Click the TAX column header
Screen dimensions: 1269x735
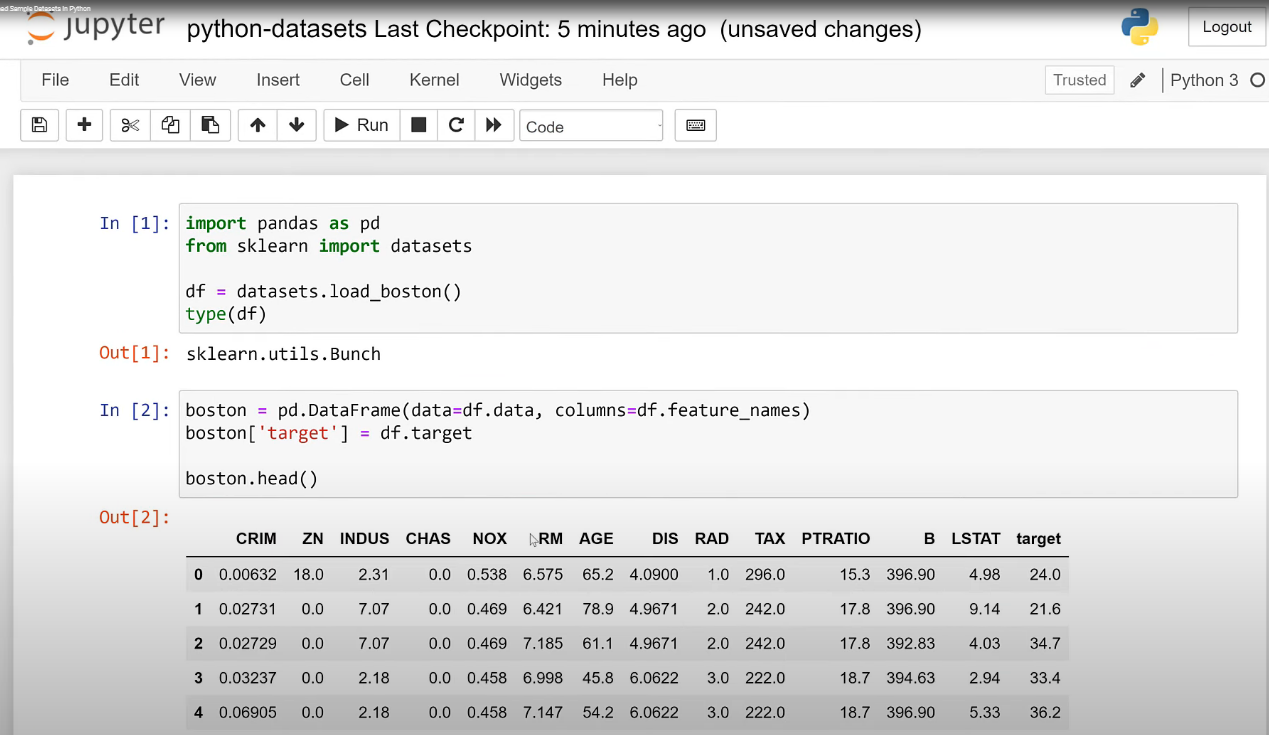click(x=770, y=538)
